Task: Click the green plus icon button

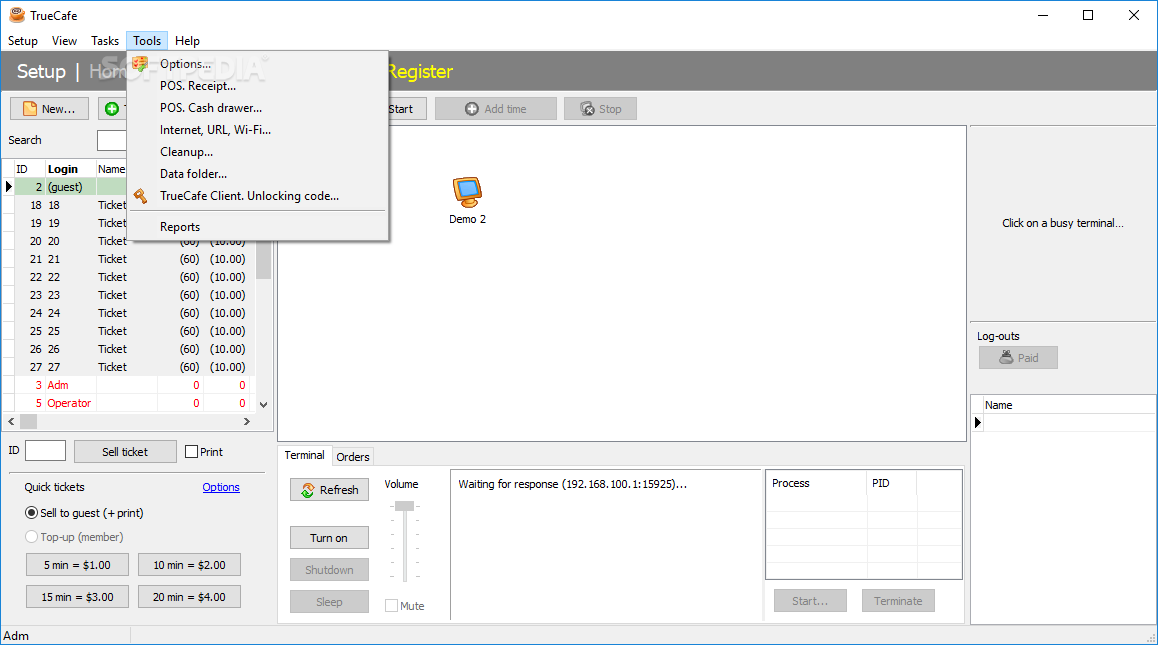Action: coord(112,109)
